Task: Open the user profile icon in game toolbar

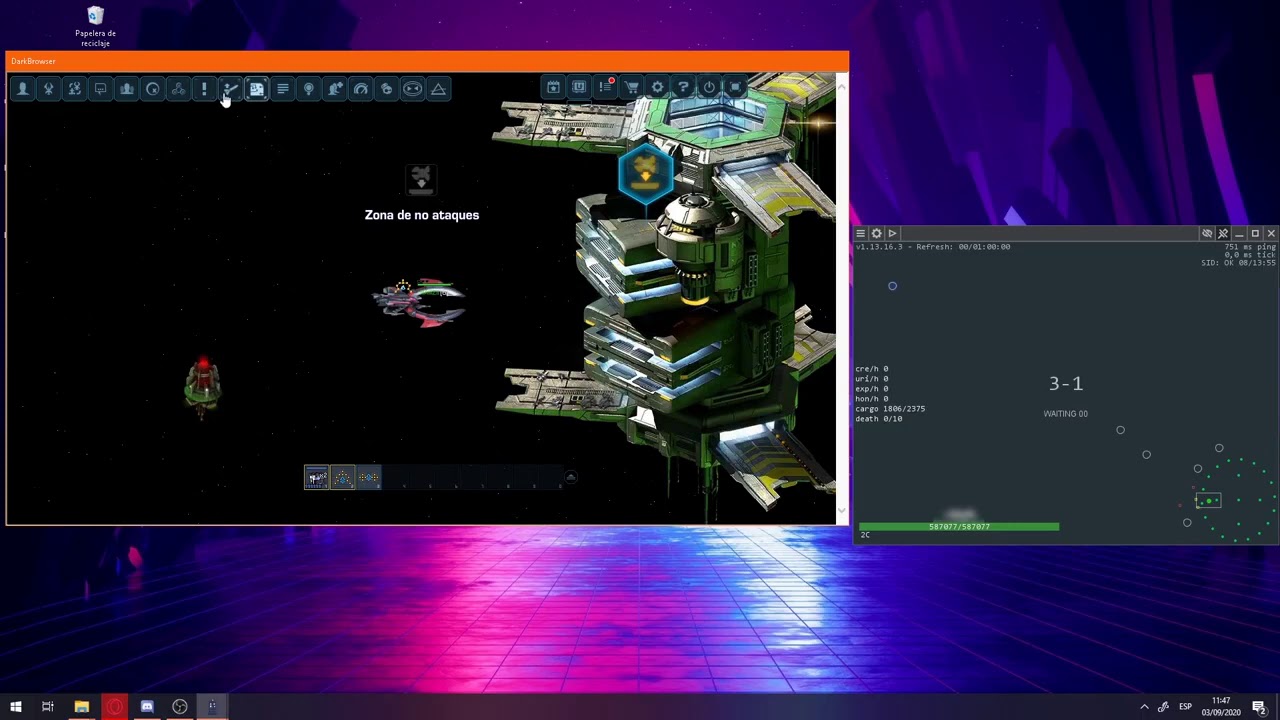Action: 22,89
